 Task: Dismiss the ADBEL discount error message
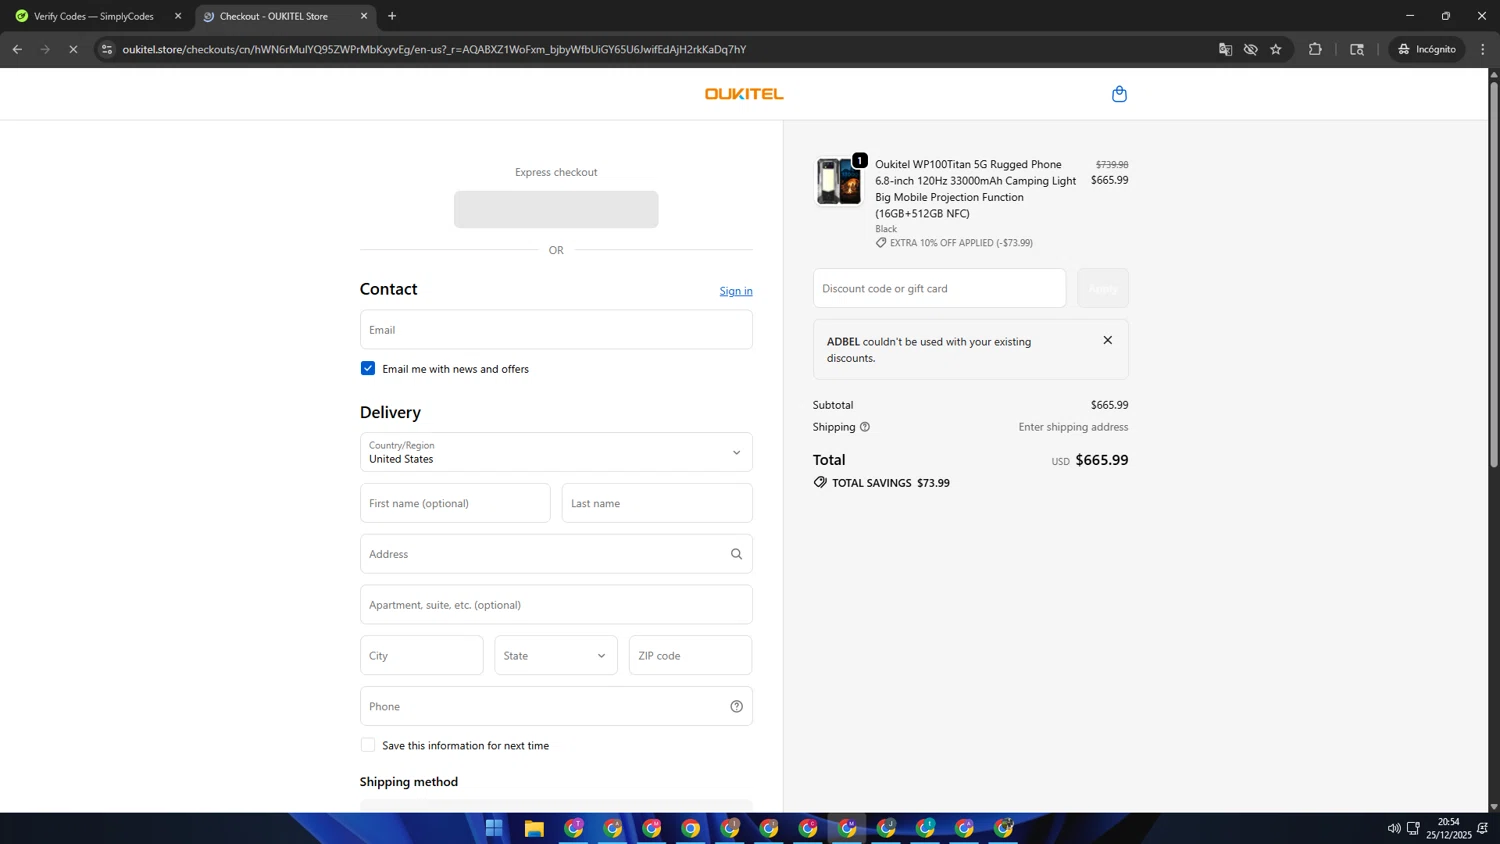tap(1107, 340)
